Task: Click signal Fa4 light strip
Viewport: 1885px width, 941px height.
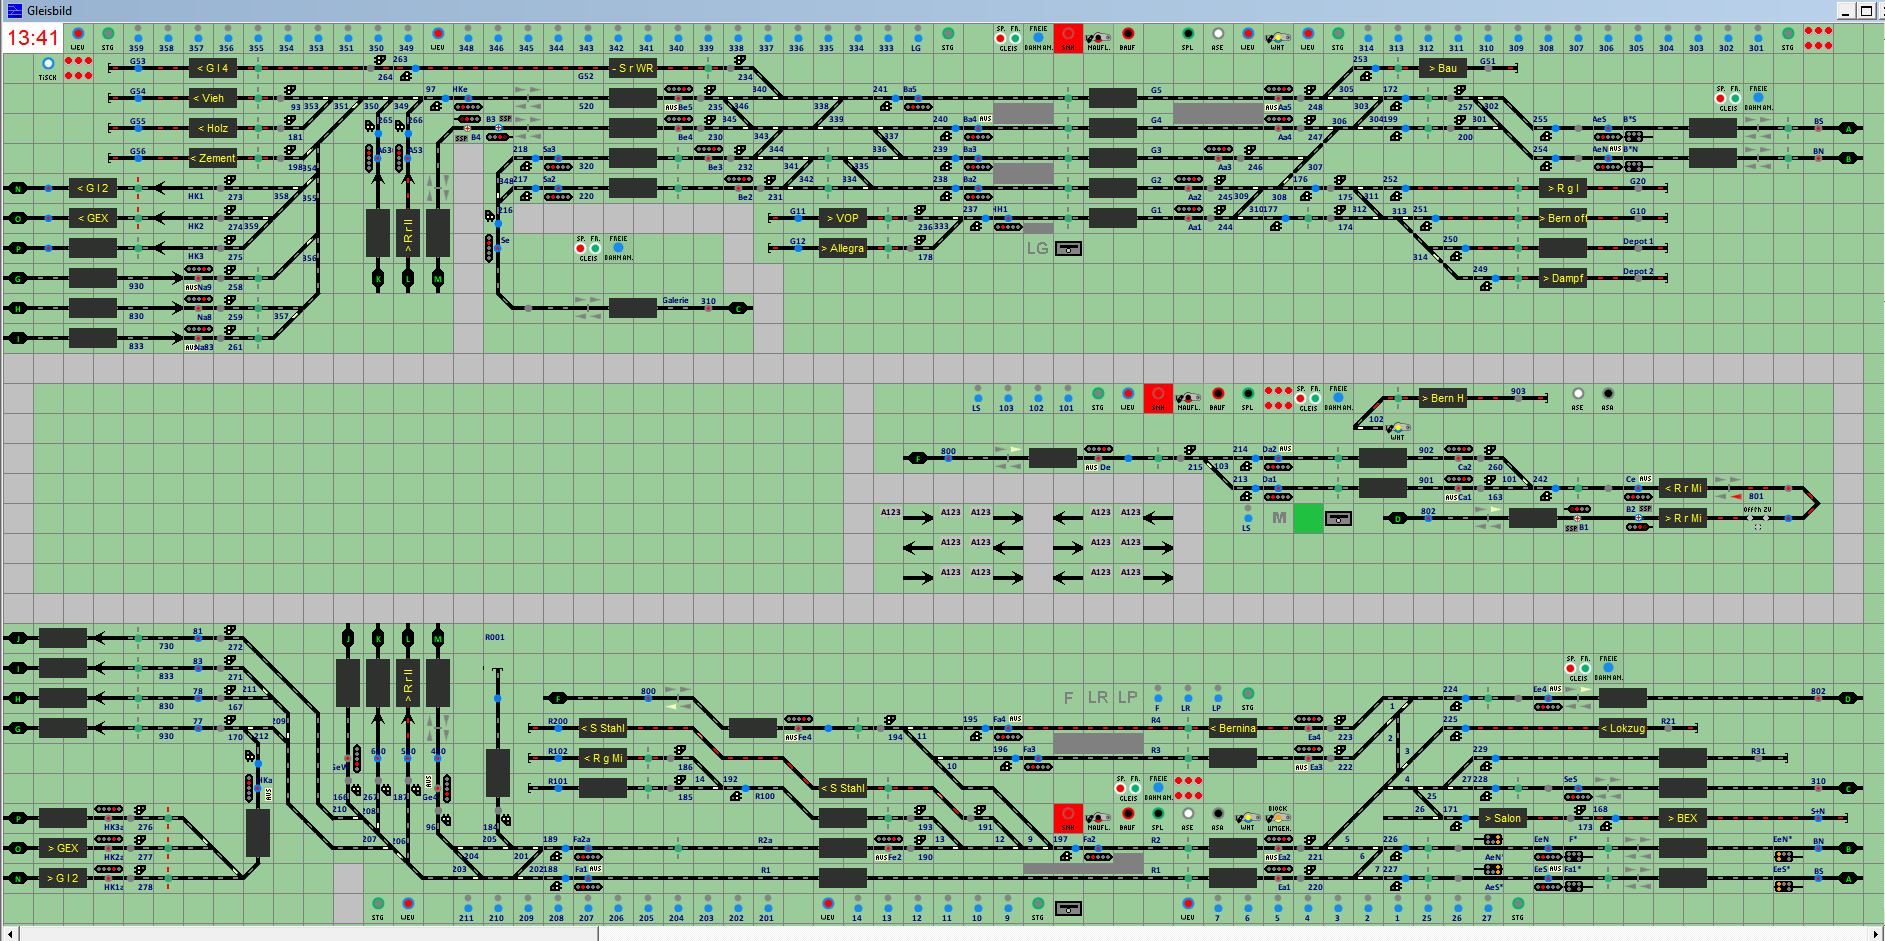Action: (1008, 737)
